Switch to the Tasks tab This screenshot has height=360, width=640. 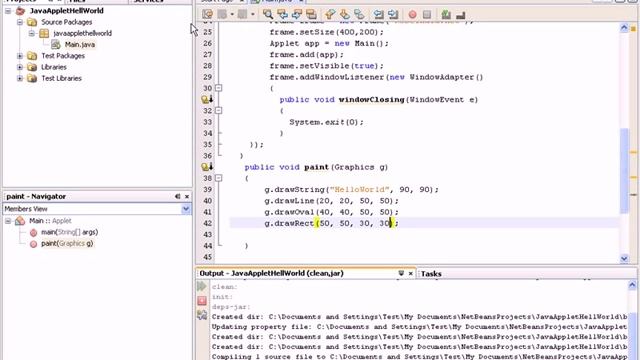pyautogui.click(x=431, y=274)
